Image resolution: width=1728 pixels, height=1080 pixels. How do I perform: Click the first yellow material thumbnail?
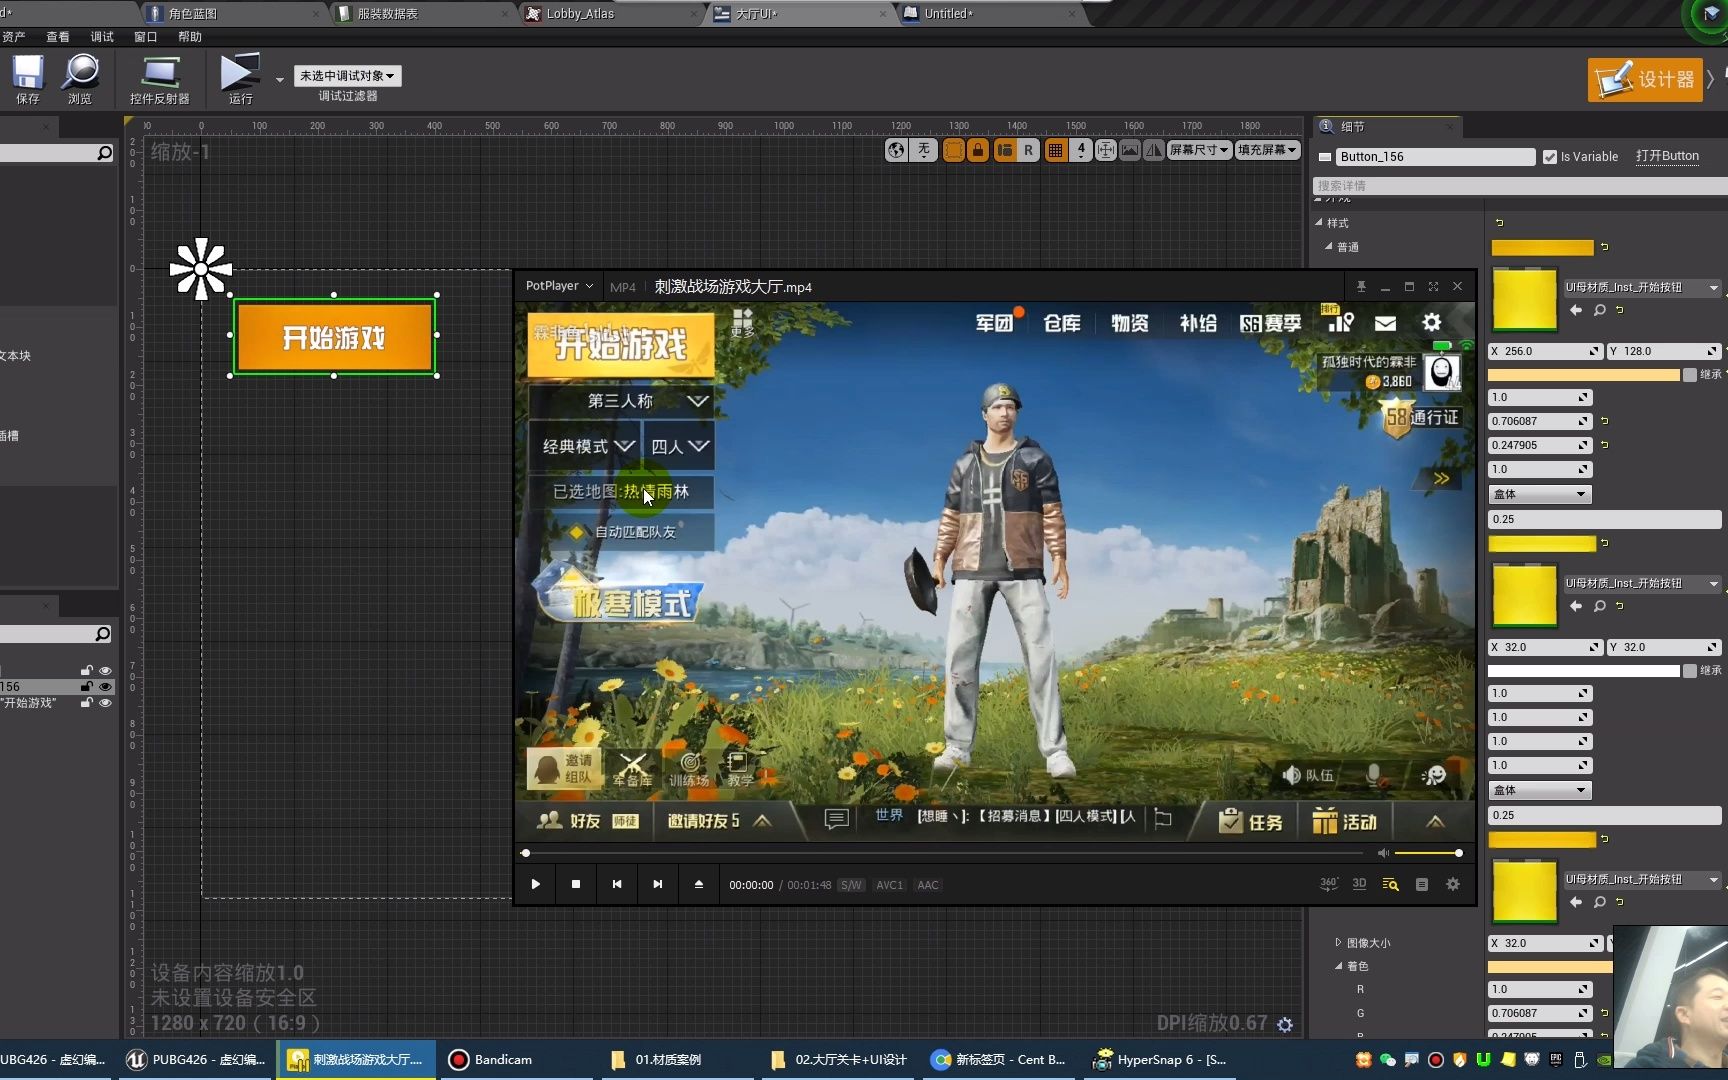tap(1525, 299)
